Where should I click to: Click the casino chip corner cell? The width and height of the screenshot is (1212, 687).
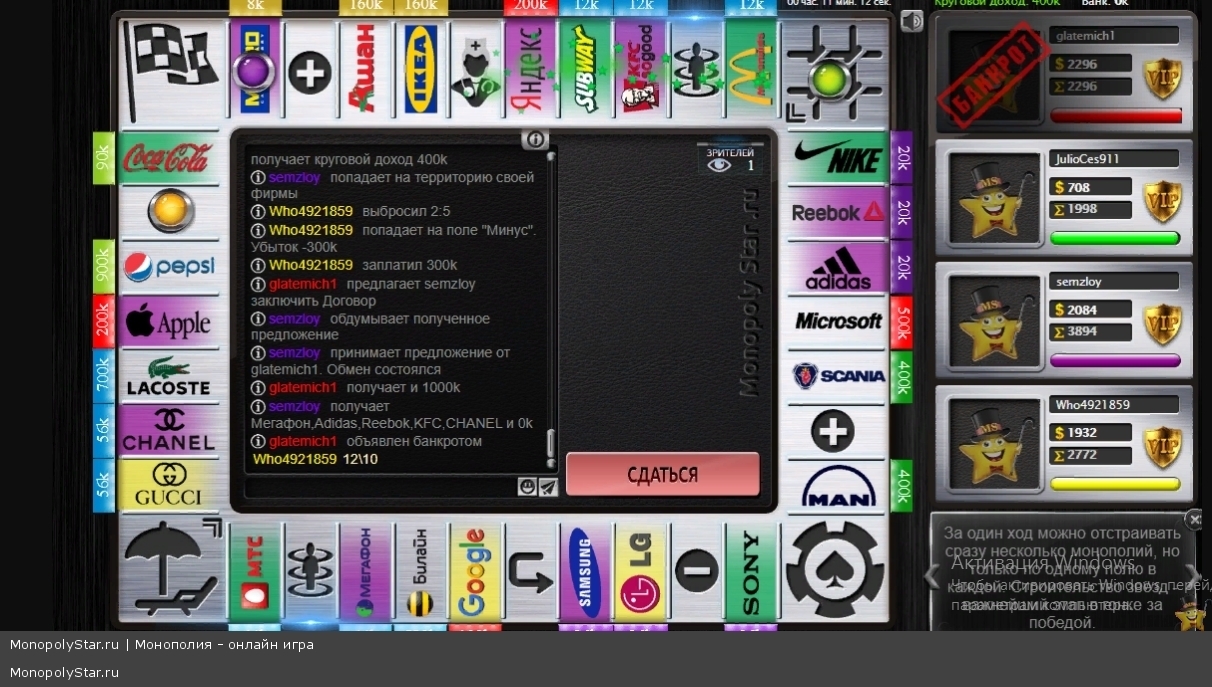pos(836,570)
